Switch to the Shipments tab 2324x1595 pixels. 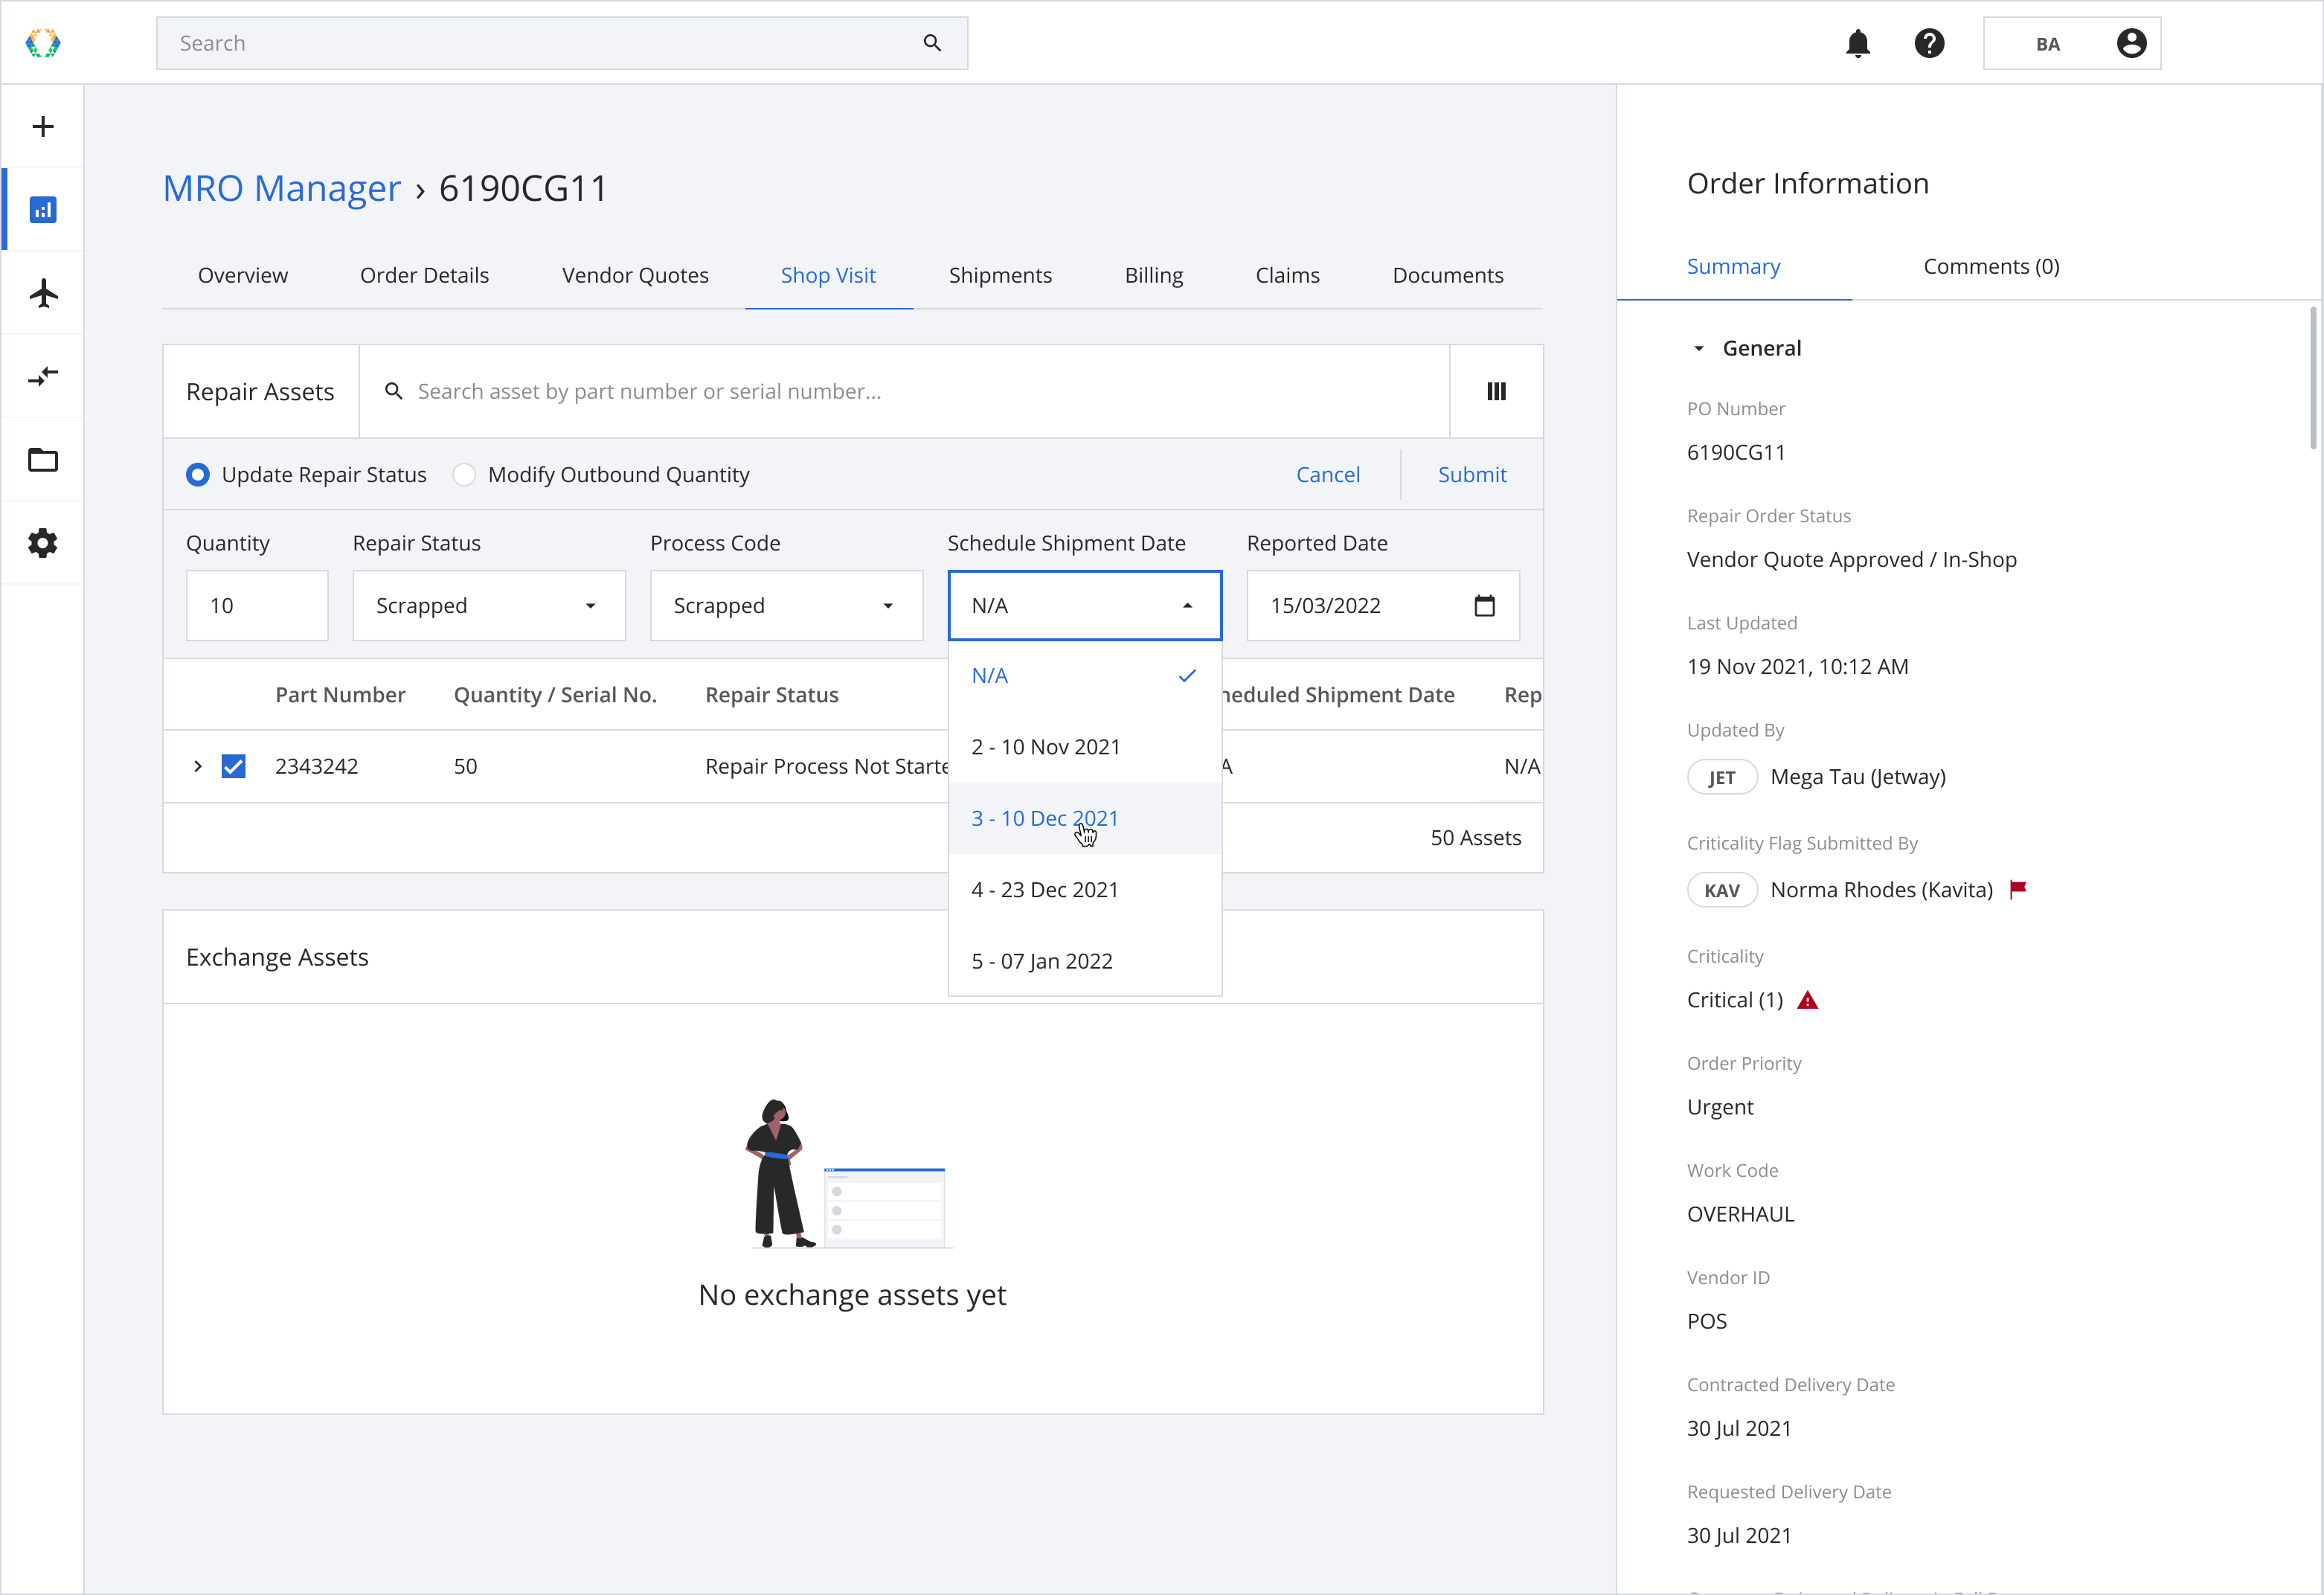point(1000,275)
